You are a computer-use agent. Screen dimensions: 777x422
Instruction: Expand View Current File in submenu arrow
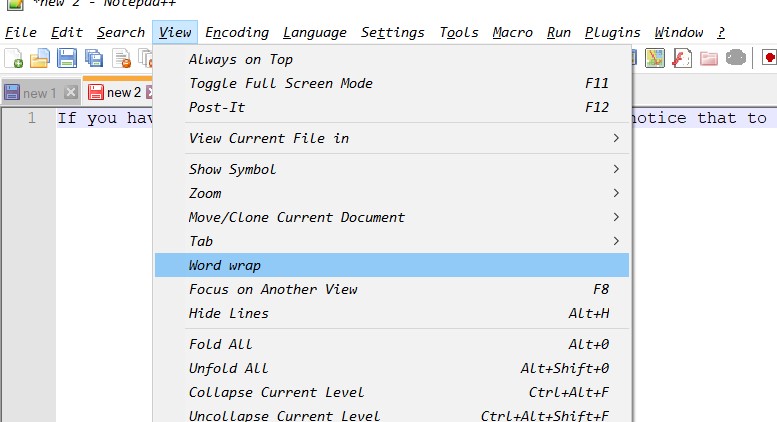616,138
